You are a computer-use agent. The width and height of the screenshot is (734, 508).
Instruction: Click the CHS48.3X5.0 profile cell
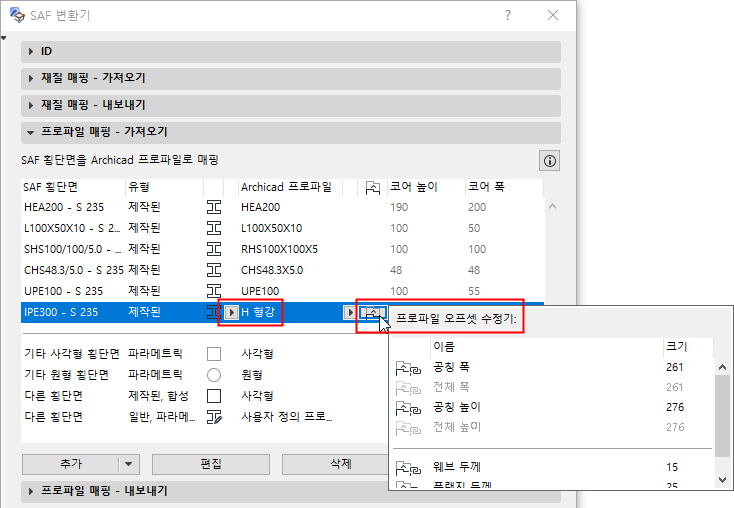[272, 270]
